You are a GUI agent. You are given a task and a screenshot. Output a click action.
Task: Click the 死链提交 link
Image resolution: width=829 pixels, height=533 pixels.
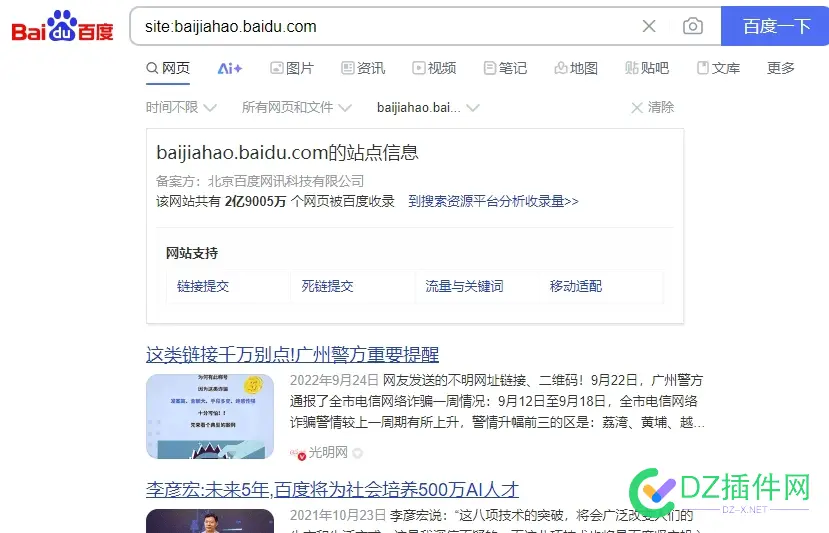(327, 287)
